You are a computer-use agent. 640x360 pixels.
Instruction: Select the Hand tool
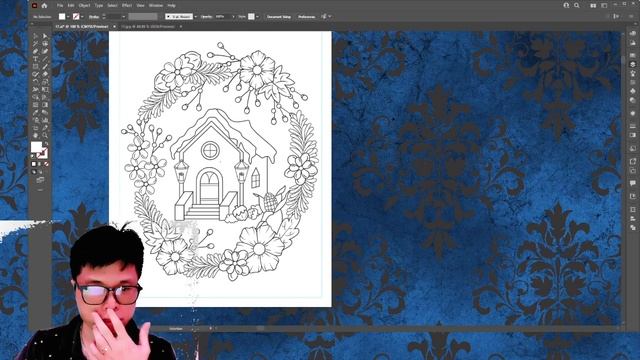[x=36, y=135]
